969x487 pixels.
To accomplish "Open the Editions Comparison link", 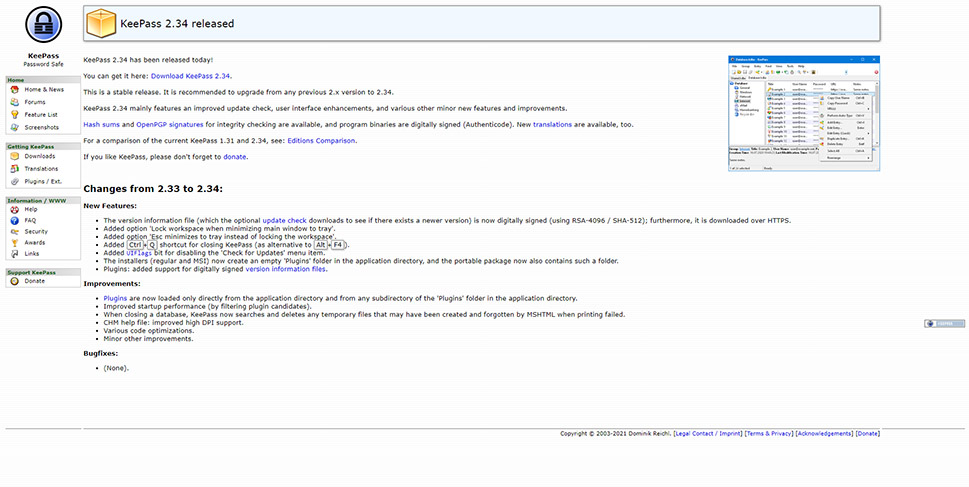I will click(x=321, y=141).
